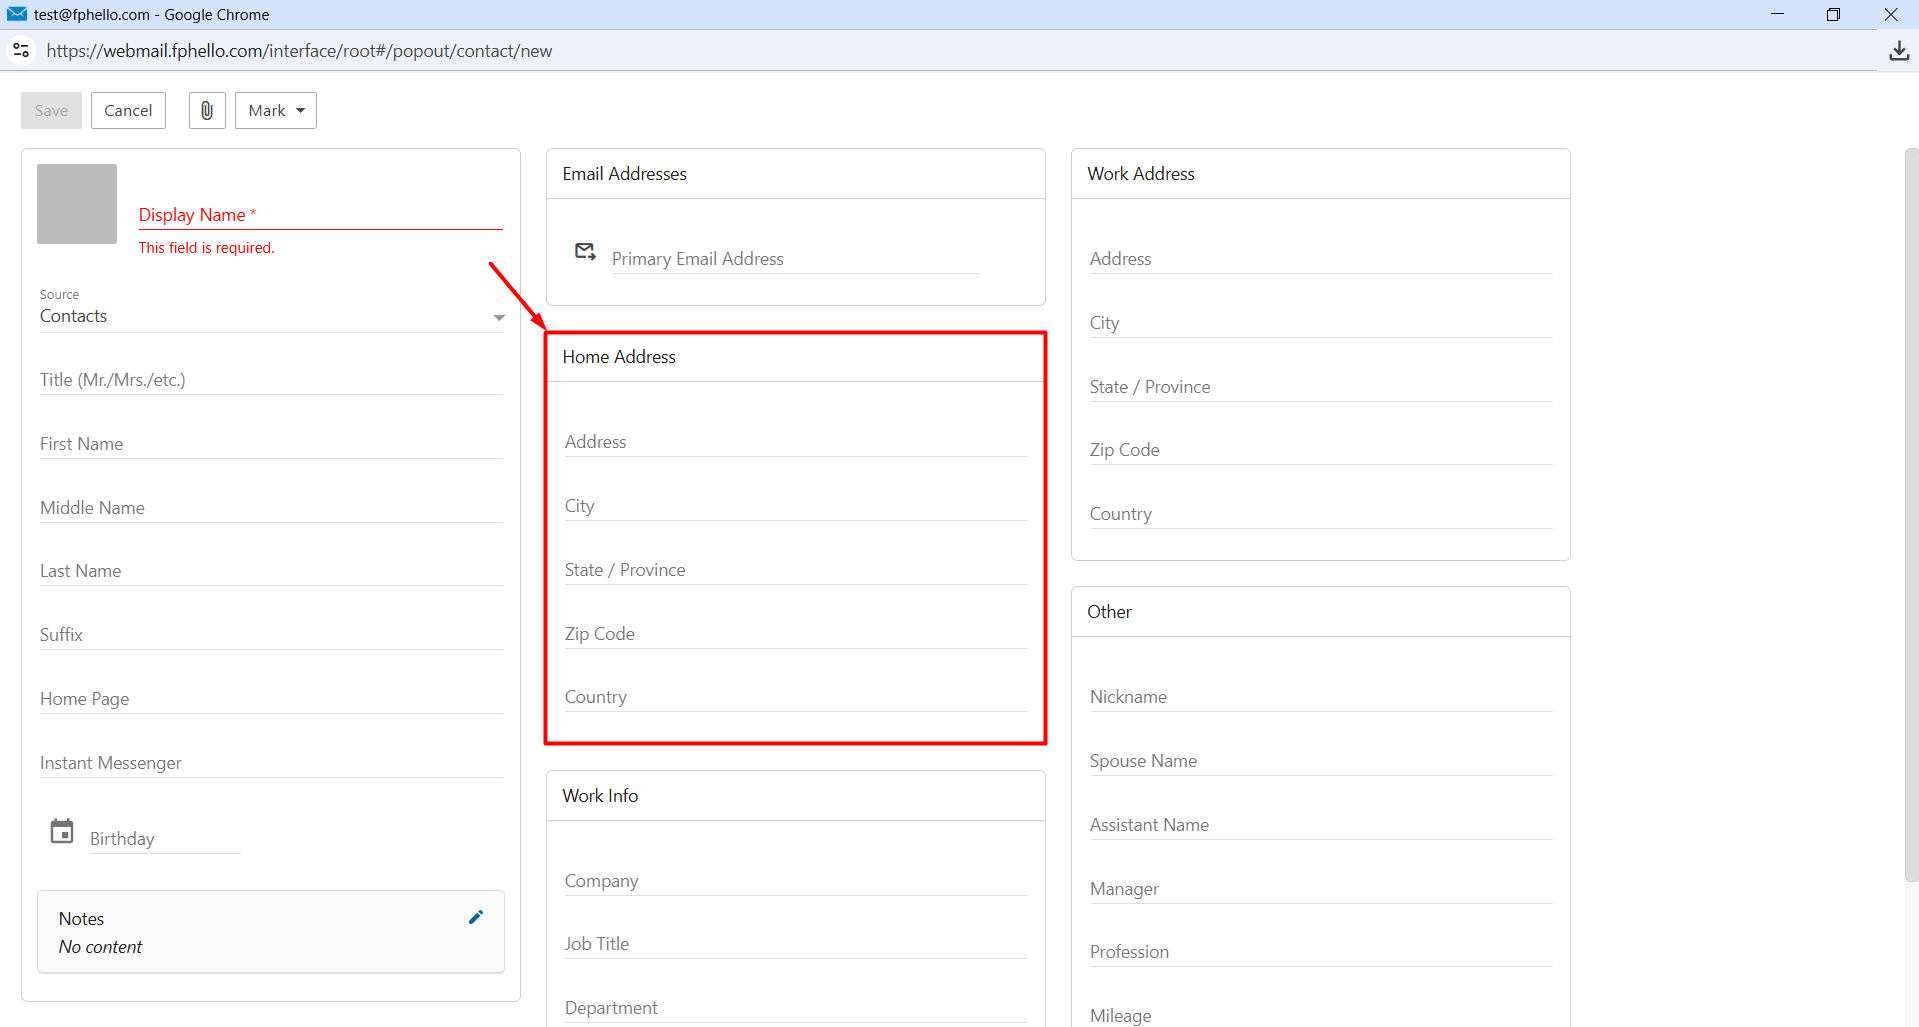Click the Work Address Zip Code field
Screen dimensions: 1919x1027
point(1320,450)
